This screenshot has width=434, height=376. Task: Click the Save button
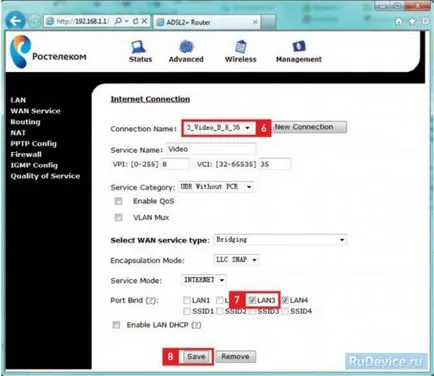(x=196, y=357)
